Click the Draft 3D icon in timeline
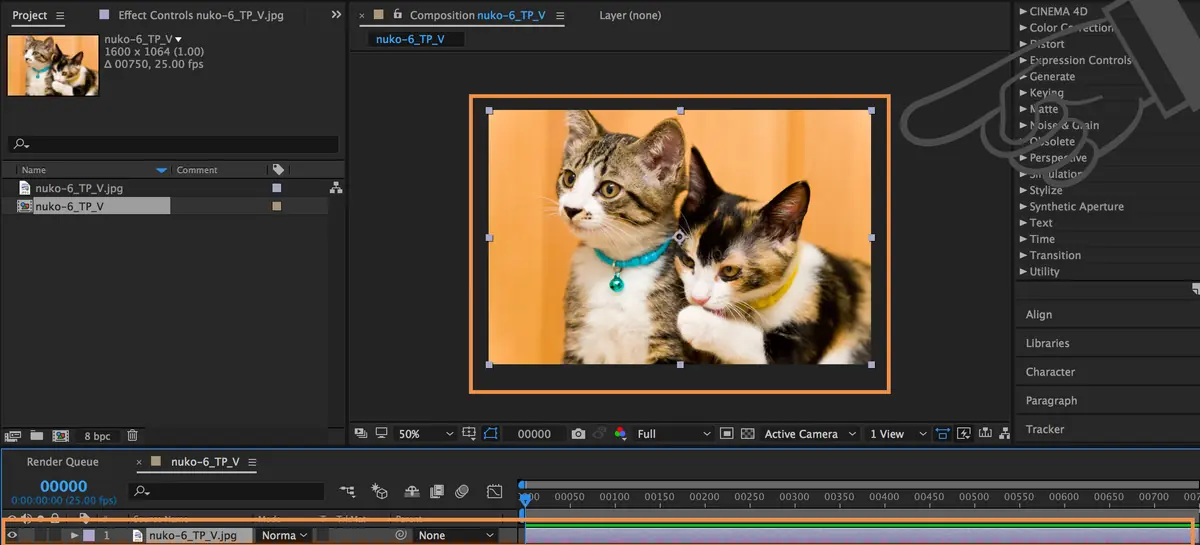The width and height of the screenshot is (1200, 545). pyautogui.click(x=379, y=491)
